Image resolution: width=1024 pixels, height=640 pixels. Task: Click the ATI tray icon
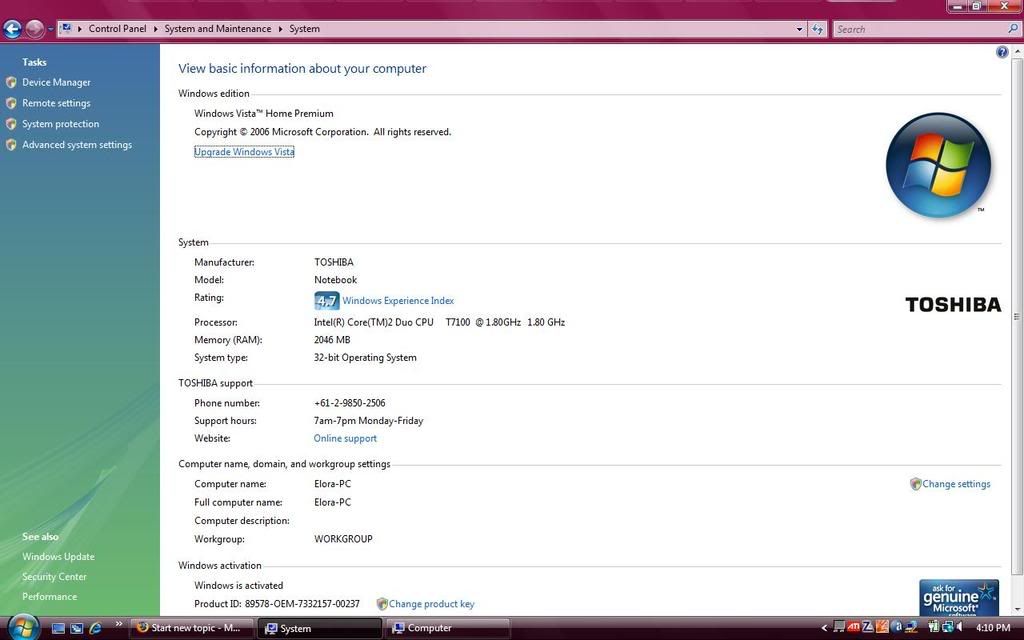point(854,627)
